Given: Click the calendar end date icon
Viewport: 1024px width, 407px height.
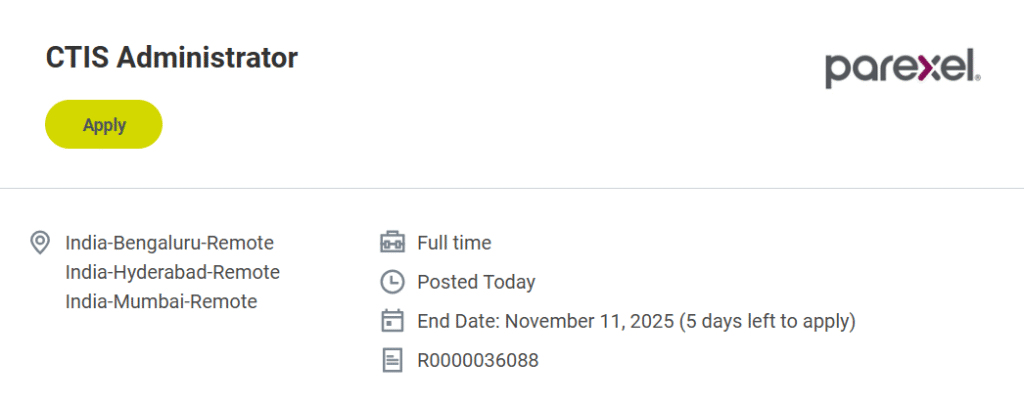Looking at the screenshot, I should pyautogui.click(x=392, y=321).
